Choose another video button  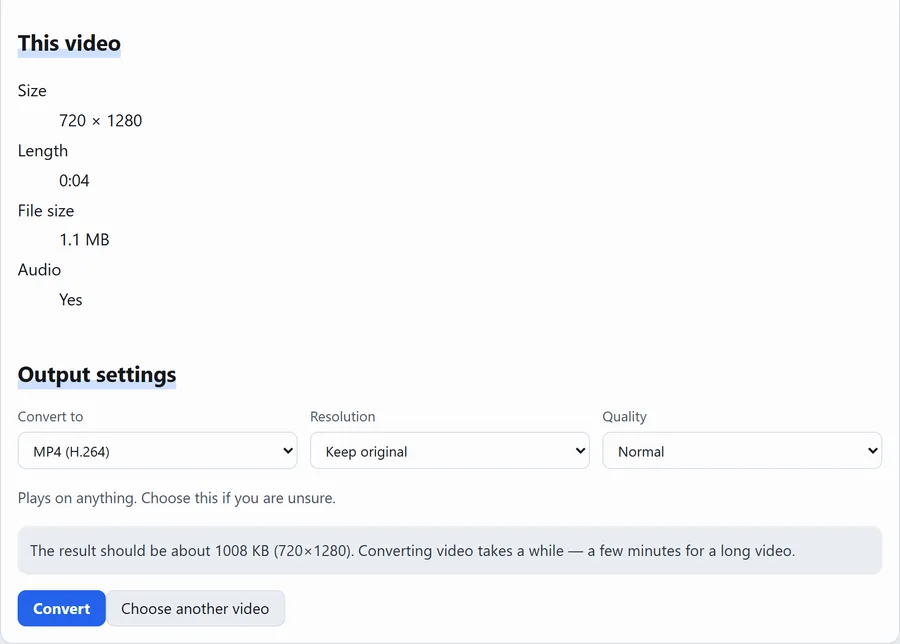pyautogui.click(x=195, y=608)
